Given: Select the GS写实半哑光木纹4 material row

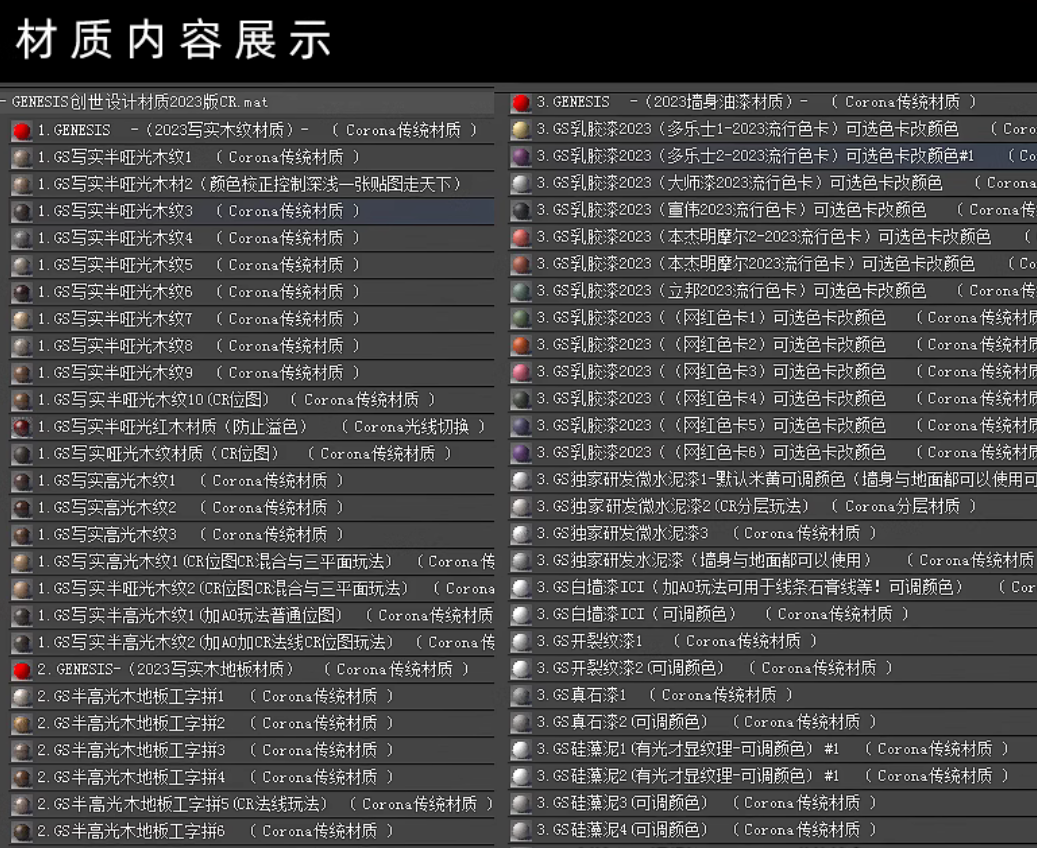Looking at the screenshot, I should pyautogui.click(x=252, y=238).
